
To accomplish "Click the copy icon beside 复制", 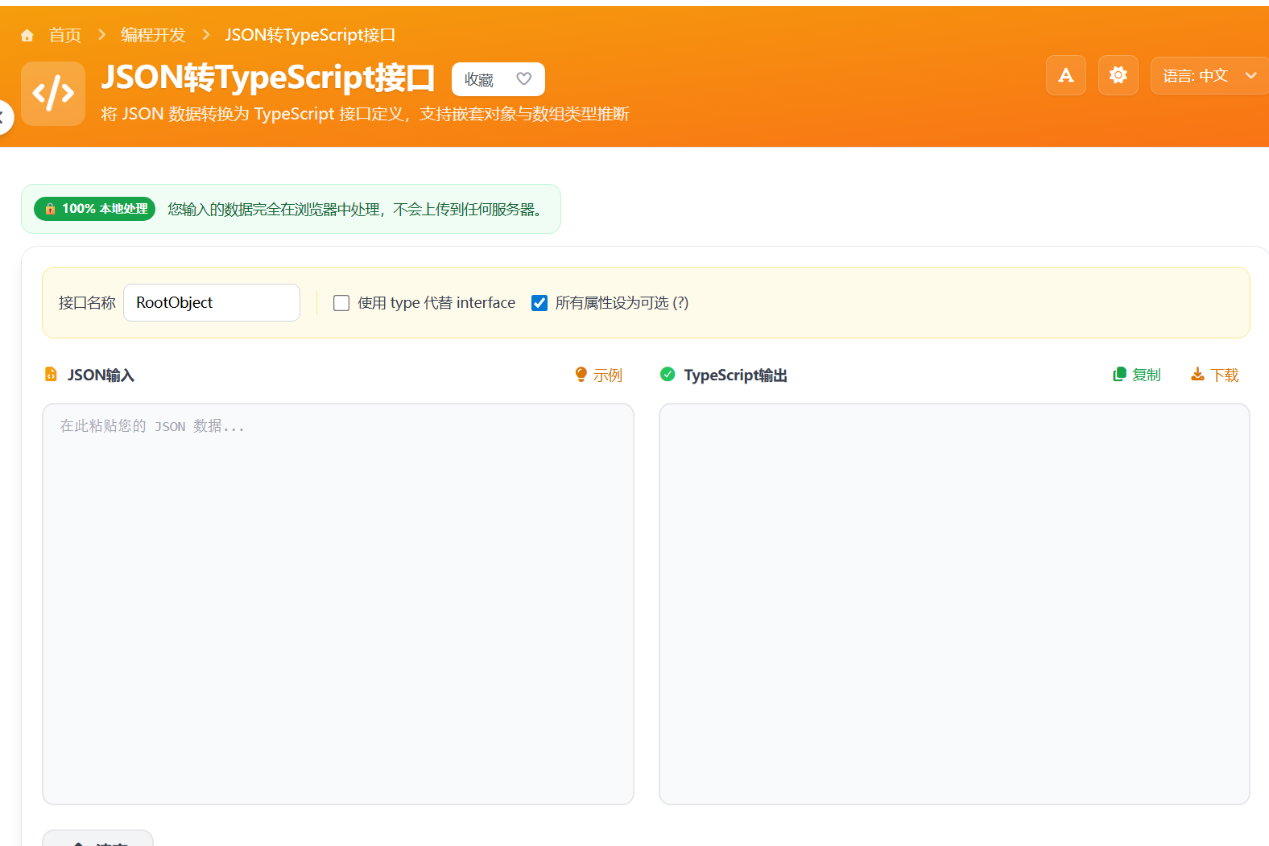I will pos(1120,374).
